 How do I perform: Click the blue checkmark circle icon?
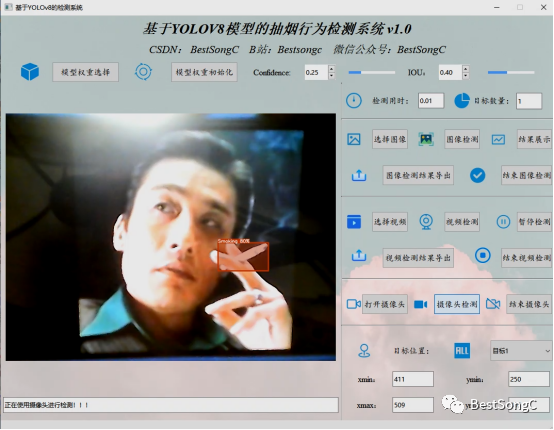point(477,175)
